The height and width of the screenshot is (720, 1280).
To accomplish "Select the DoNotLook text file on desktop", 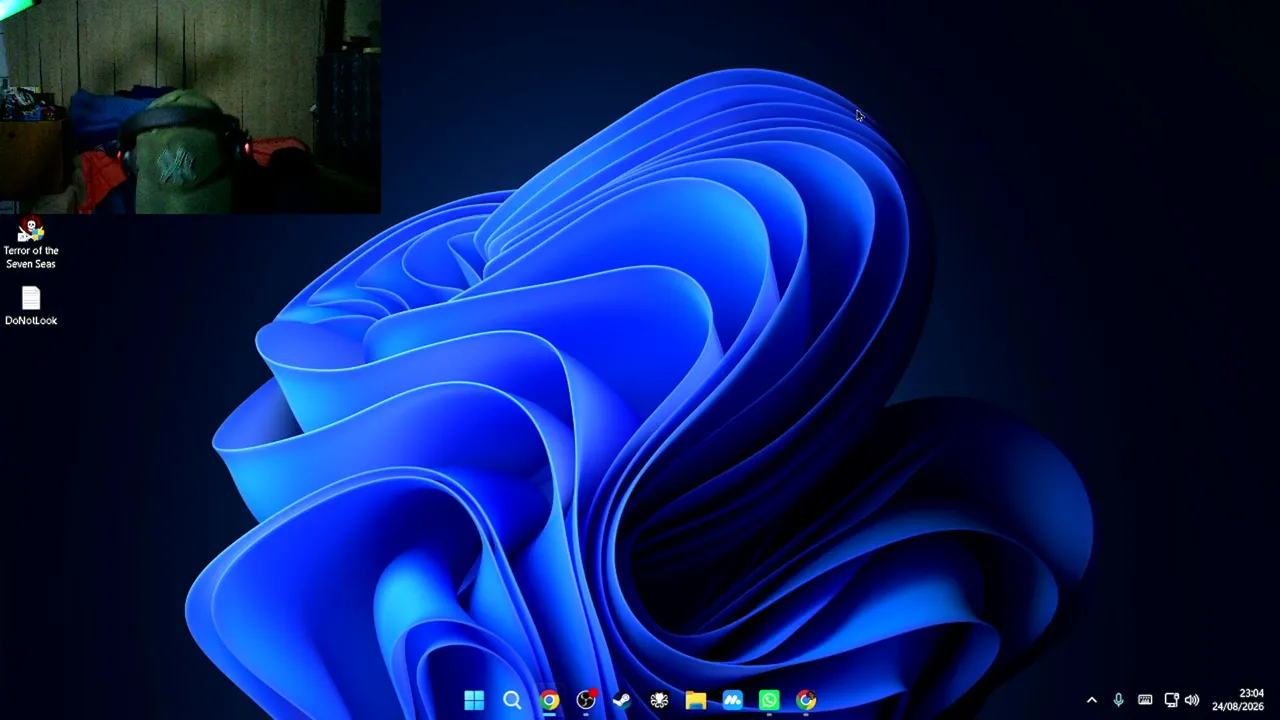I will coord(31,307).
